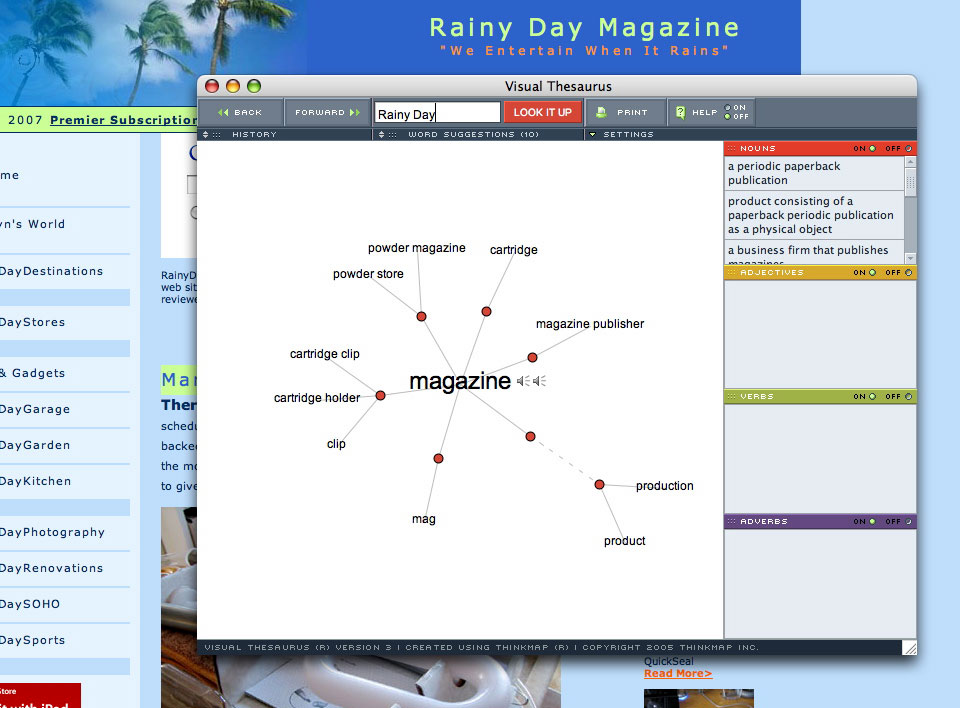Switch Adverbs ON
The width and height of the screenshot is (960, 708).
[872, 521]
